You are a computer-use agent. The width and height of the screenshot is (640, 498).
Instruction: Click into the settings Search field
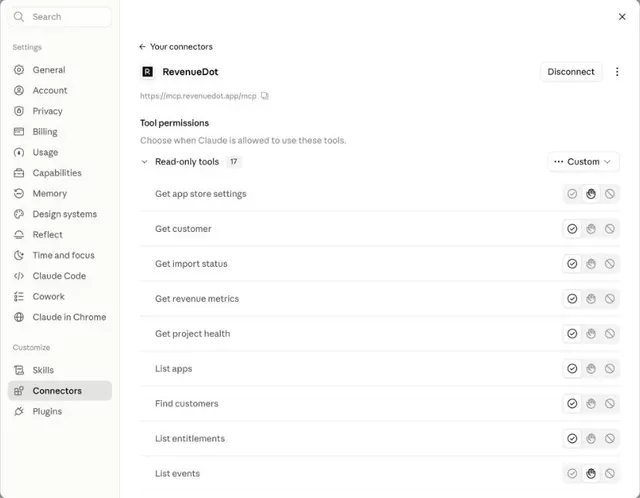60,17
